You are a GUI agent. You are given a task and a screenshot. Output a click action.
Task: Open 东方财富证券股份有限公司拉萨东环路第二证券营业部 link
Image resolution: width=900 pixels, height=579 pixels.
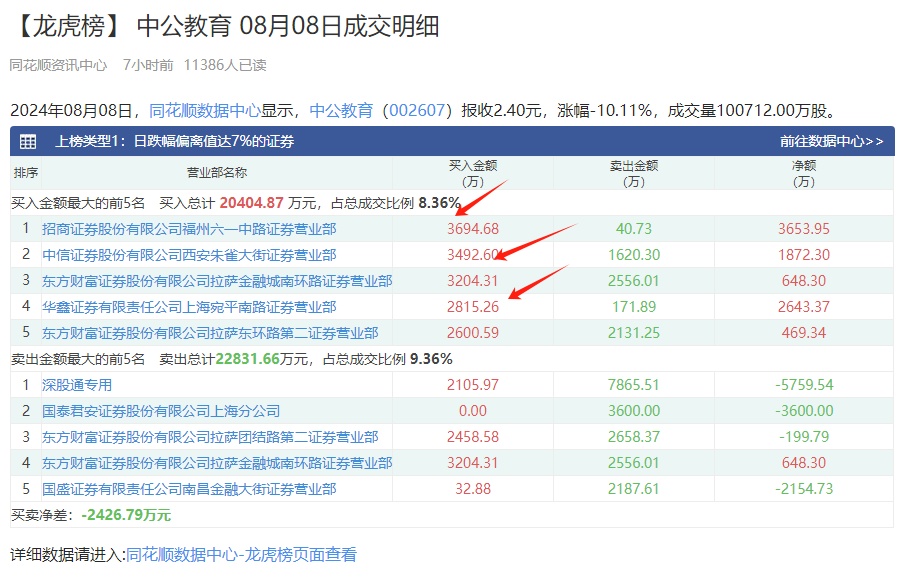click(210, 333)
